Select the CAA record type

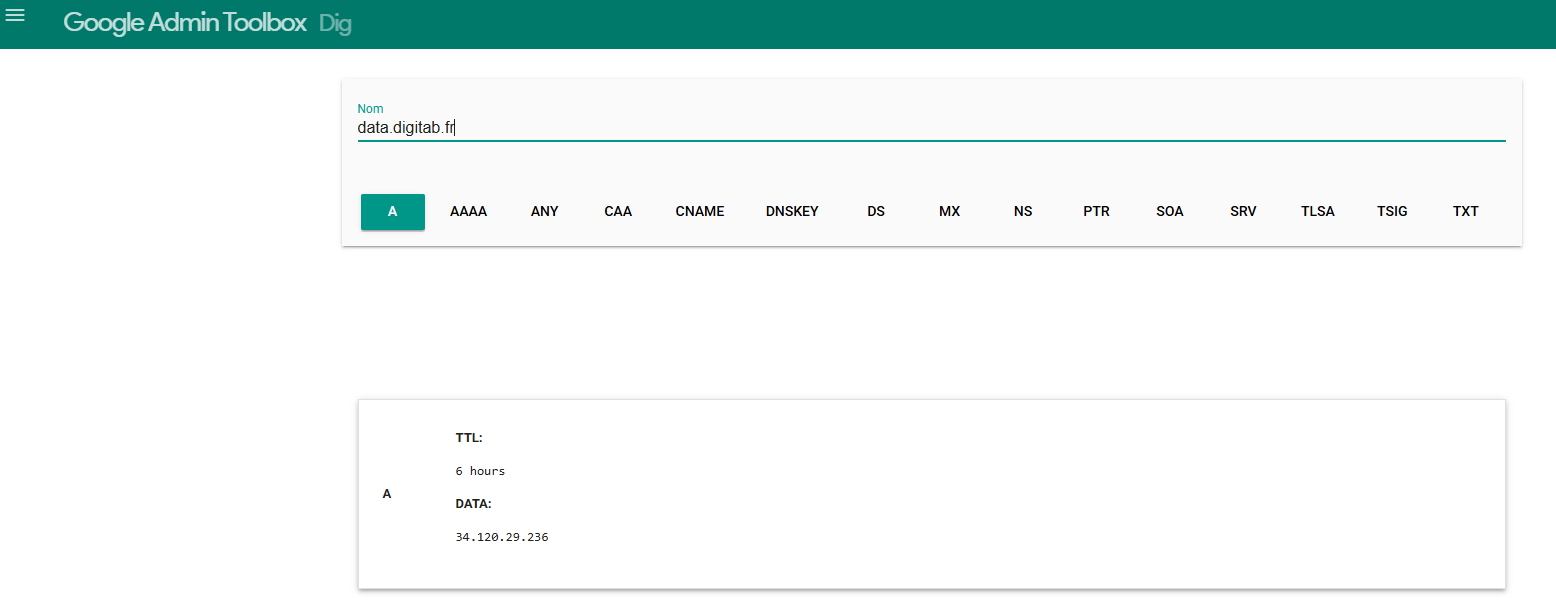pyautogui.click(x=618, y=212)
